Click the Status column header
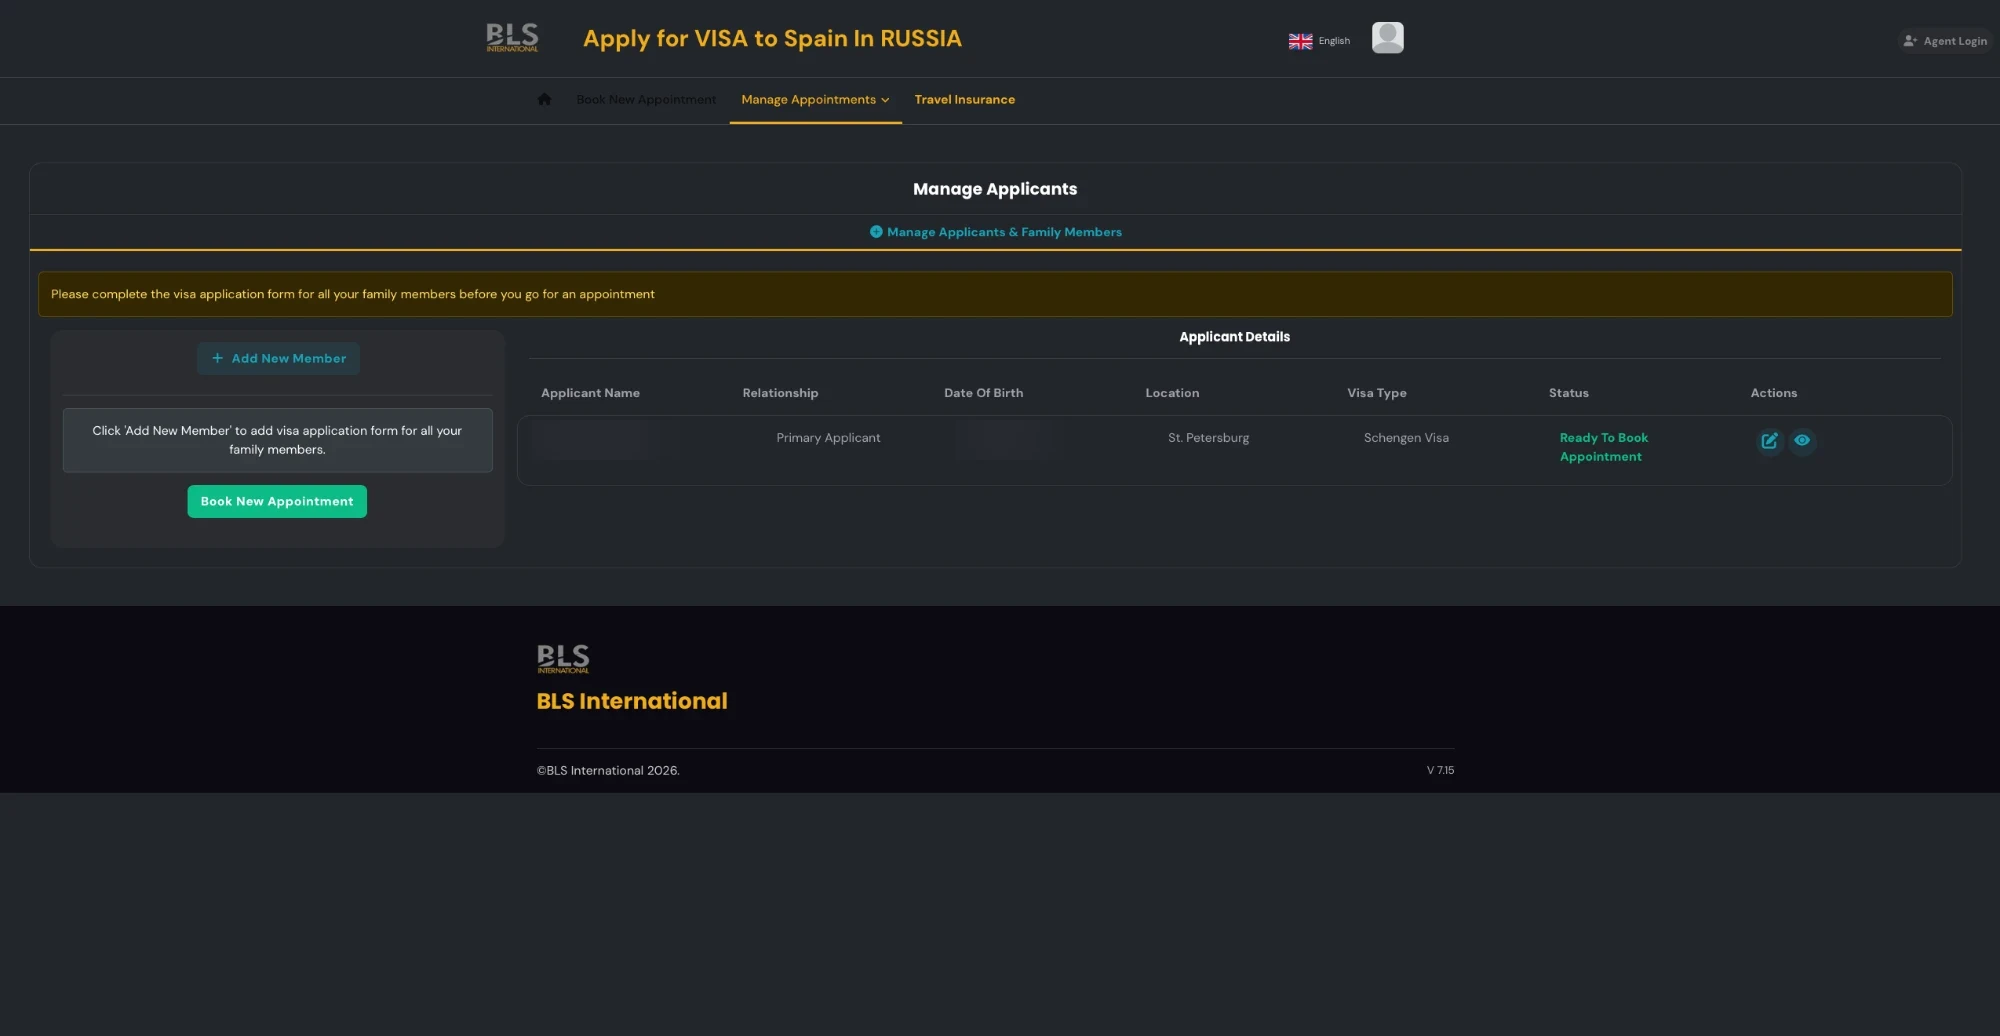 pos(1568,393)
